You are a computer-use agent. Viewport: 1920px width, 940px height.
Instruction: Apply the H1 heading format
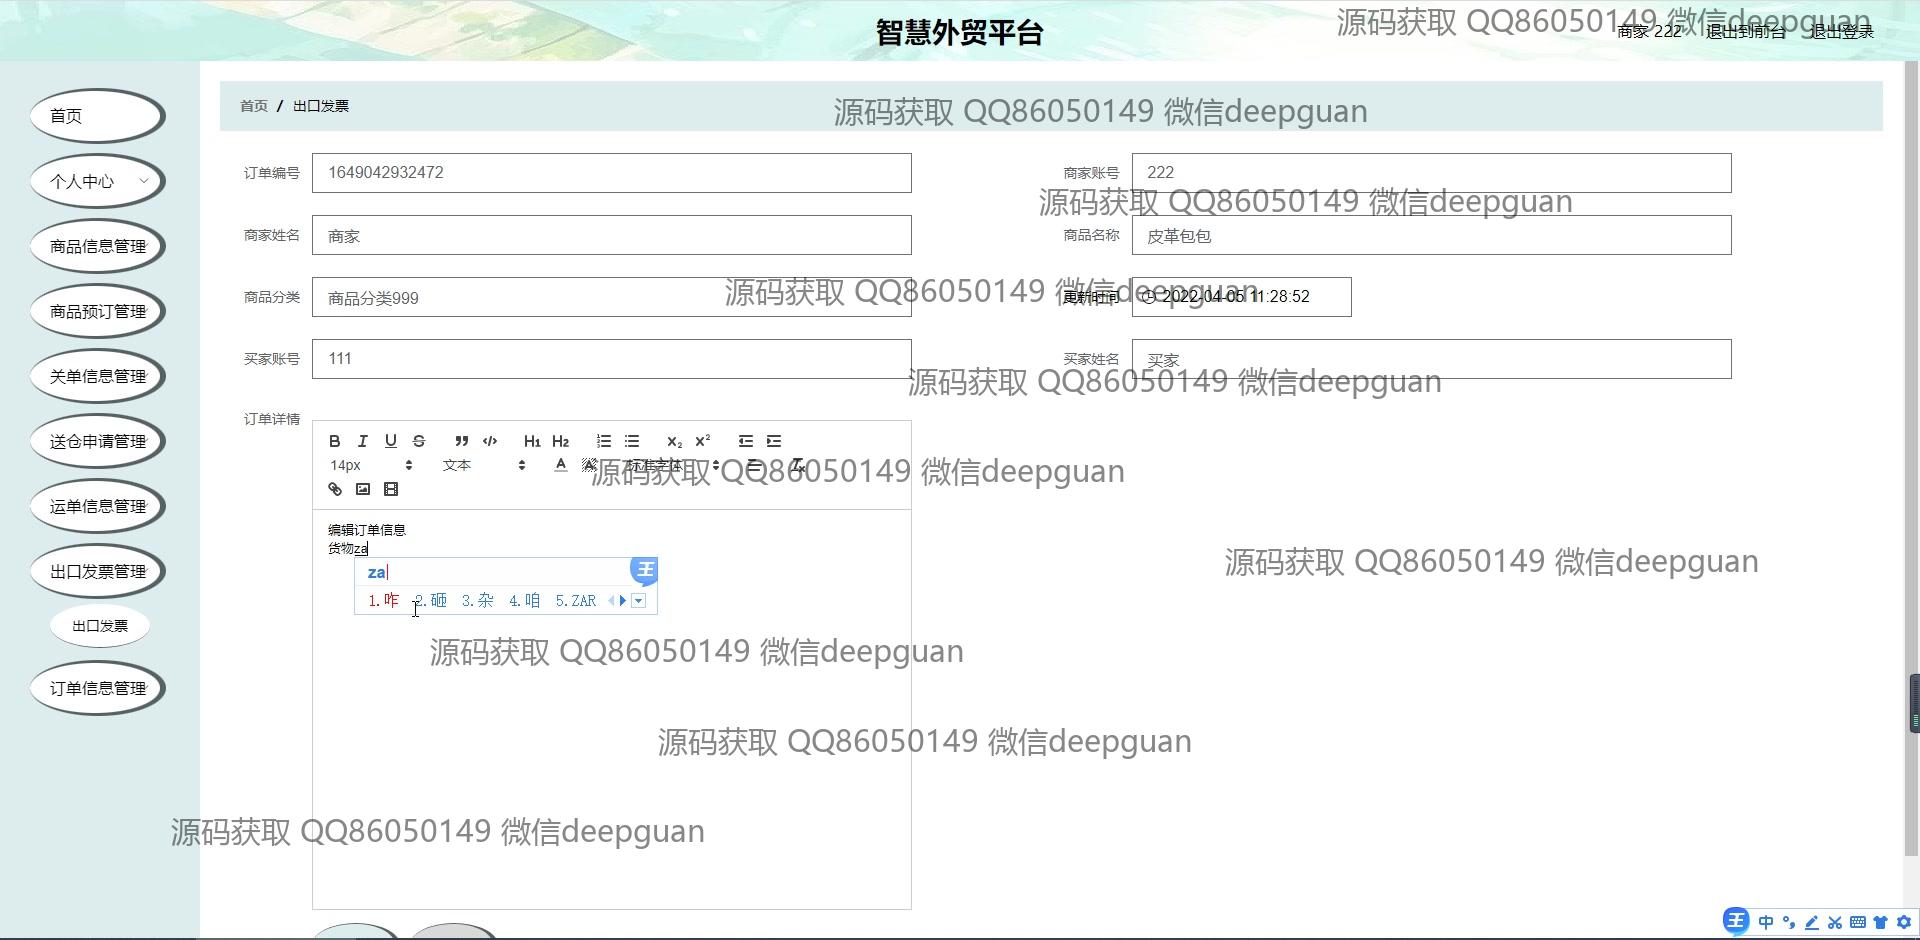[532, 441]
